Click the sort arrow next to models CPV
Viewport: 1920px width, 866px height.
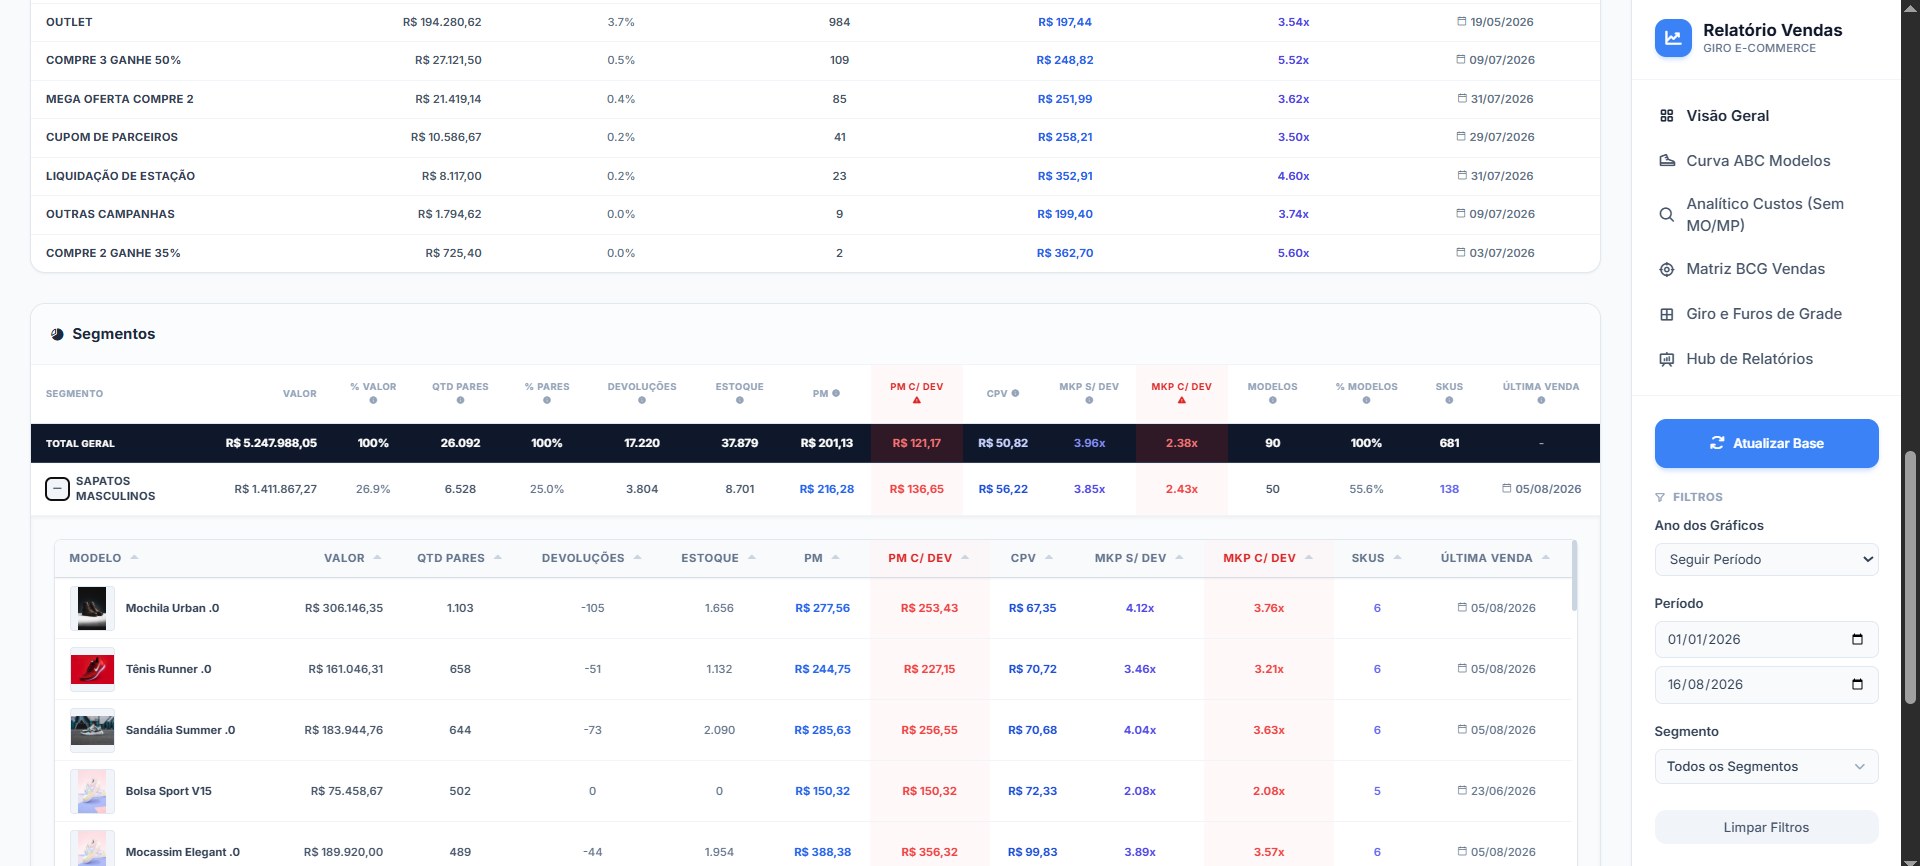1049,558
